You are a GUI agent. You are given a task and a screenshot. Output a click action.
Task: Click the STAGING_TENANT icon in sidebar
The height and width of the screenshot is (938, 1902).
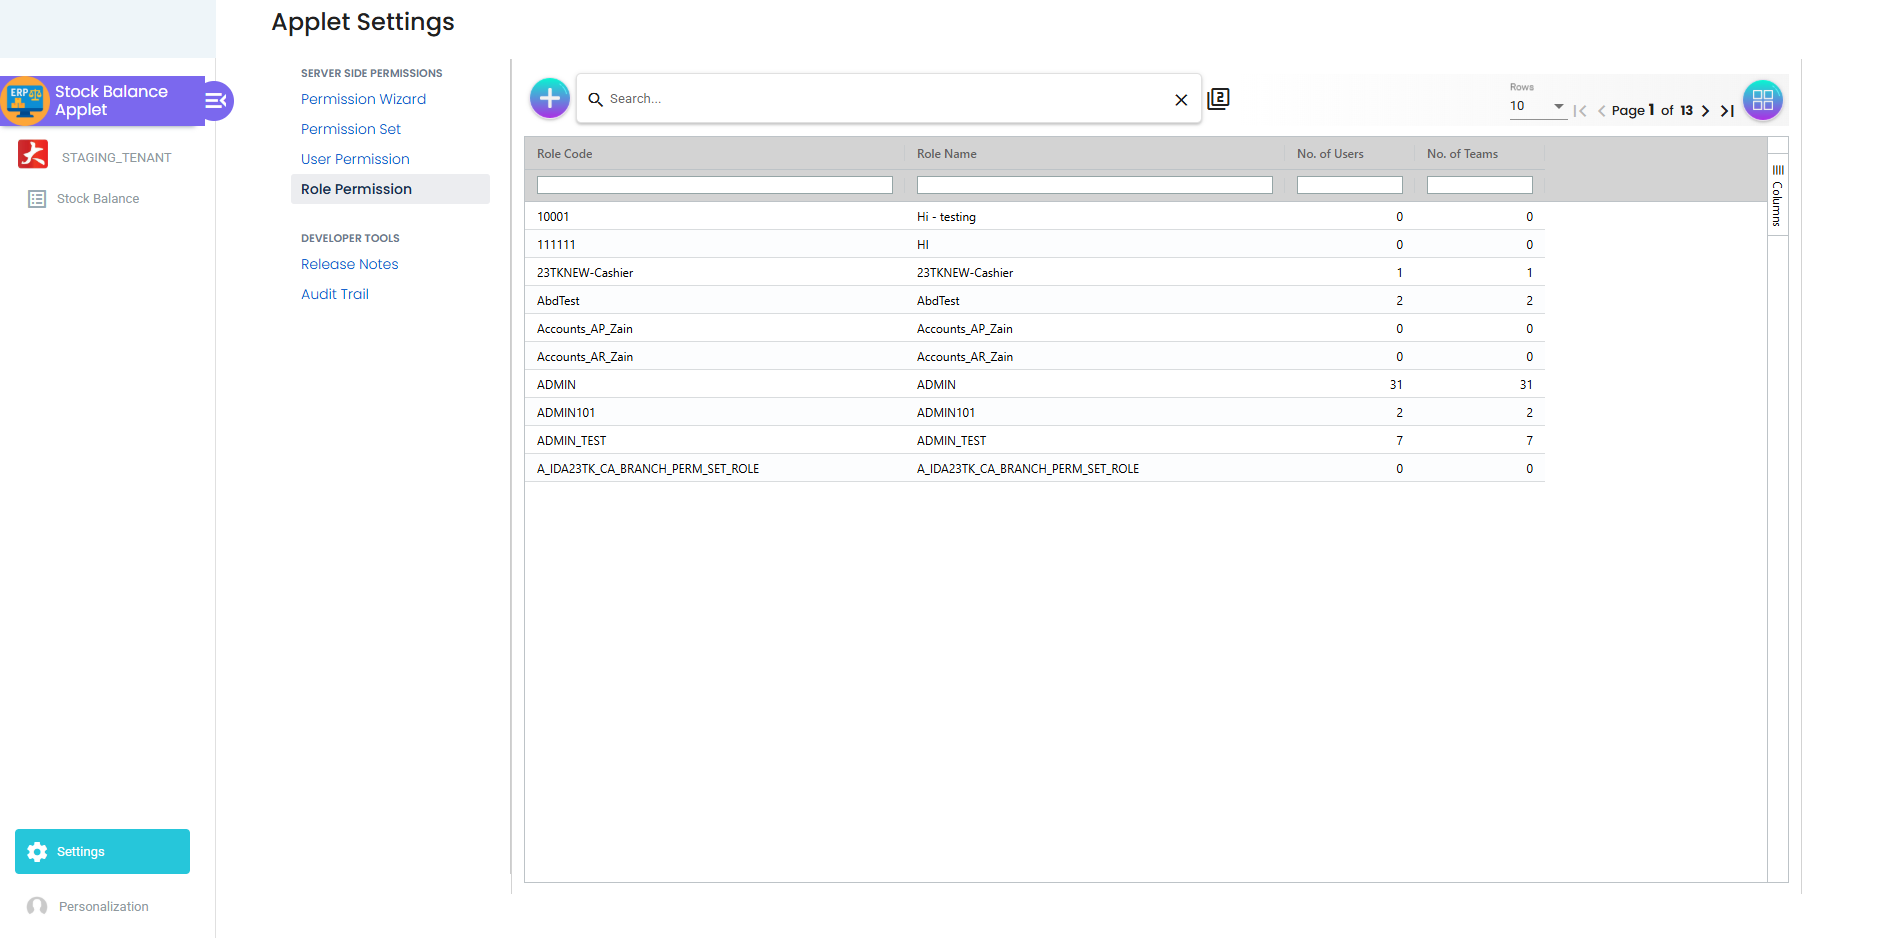[x=33, y=155]
